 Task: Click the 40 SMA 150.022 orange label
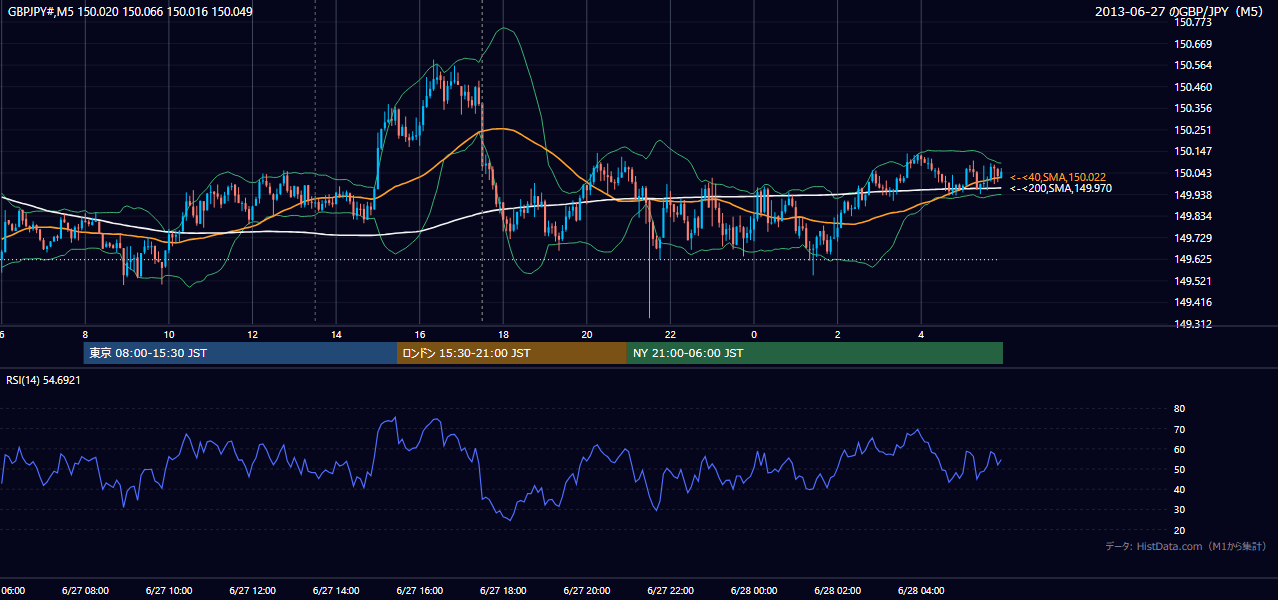[1058, 177]
